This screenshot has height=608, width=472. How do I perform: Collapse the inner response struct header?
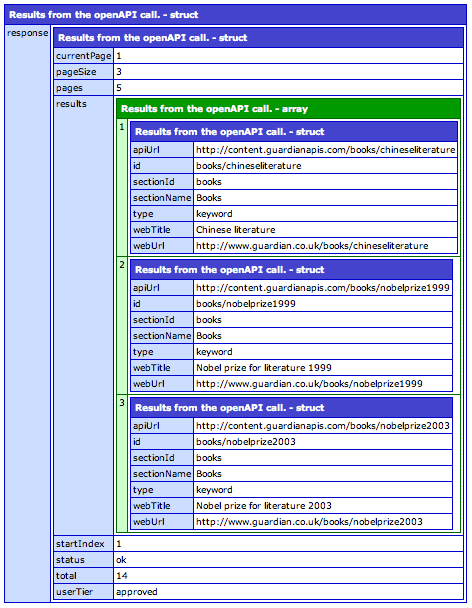pyautogui.click(x=258, y=38)
